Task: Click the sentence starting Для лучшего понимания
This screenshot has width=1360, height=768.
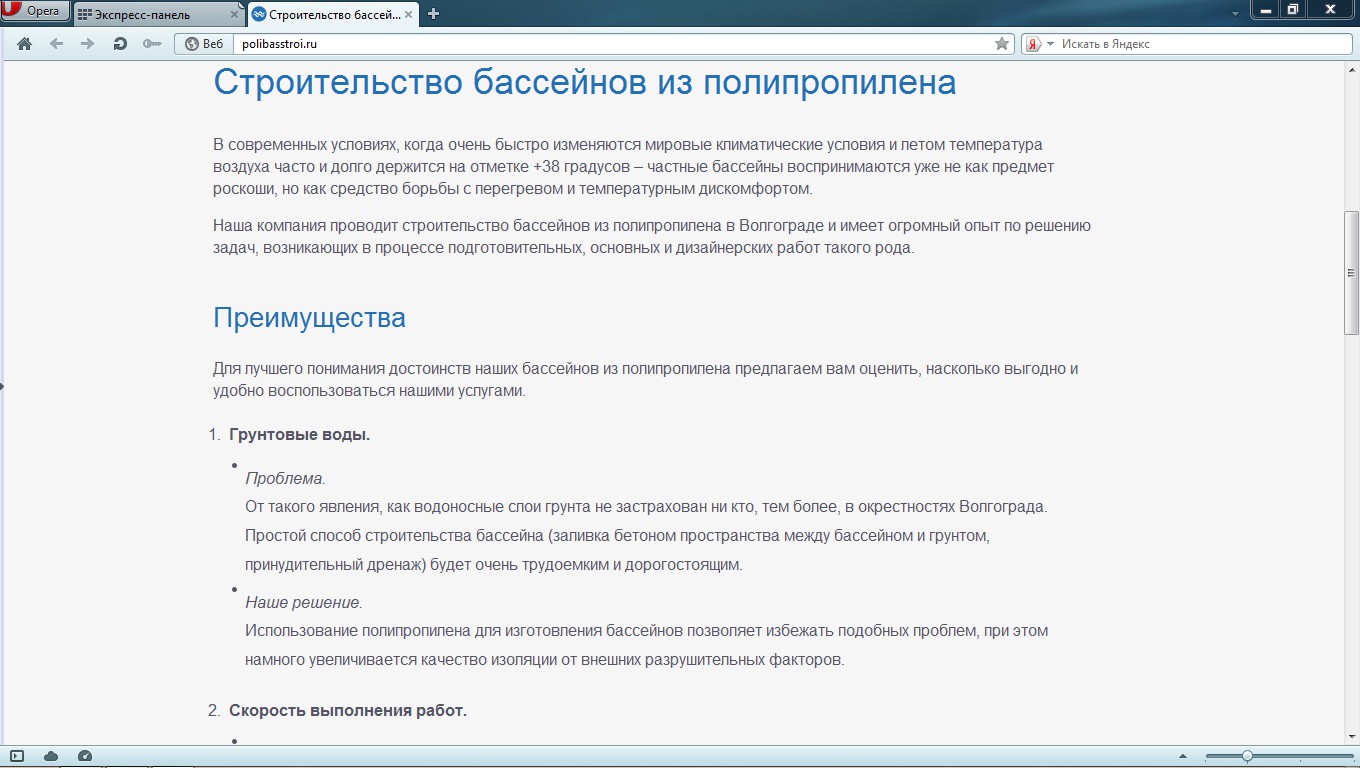Action: (x=646, y=369)
